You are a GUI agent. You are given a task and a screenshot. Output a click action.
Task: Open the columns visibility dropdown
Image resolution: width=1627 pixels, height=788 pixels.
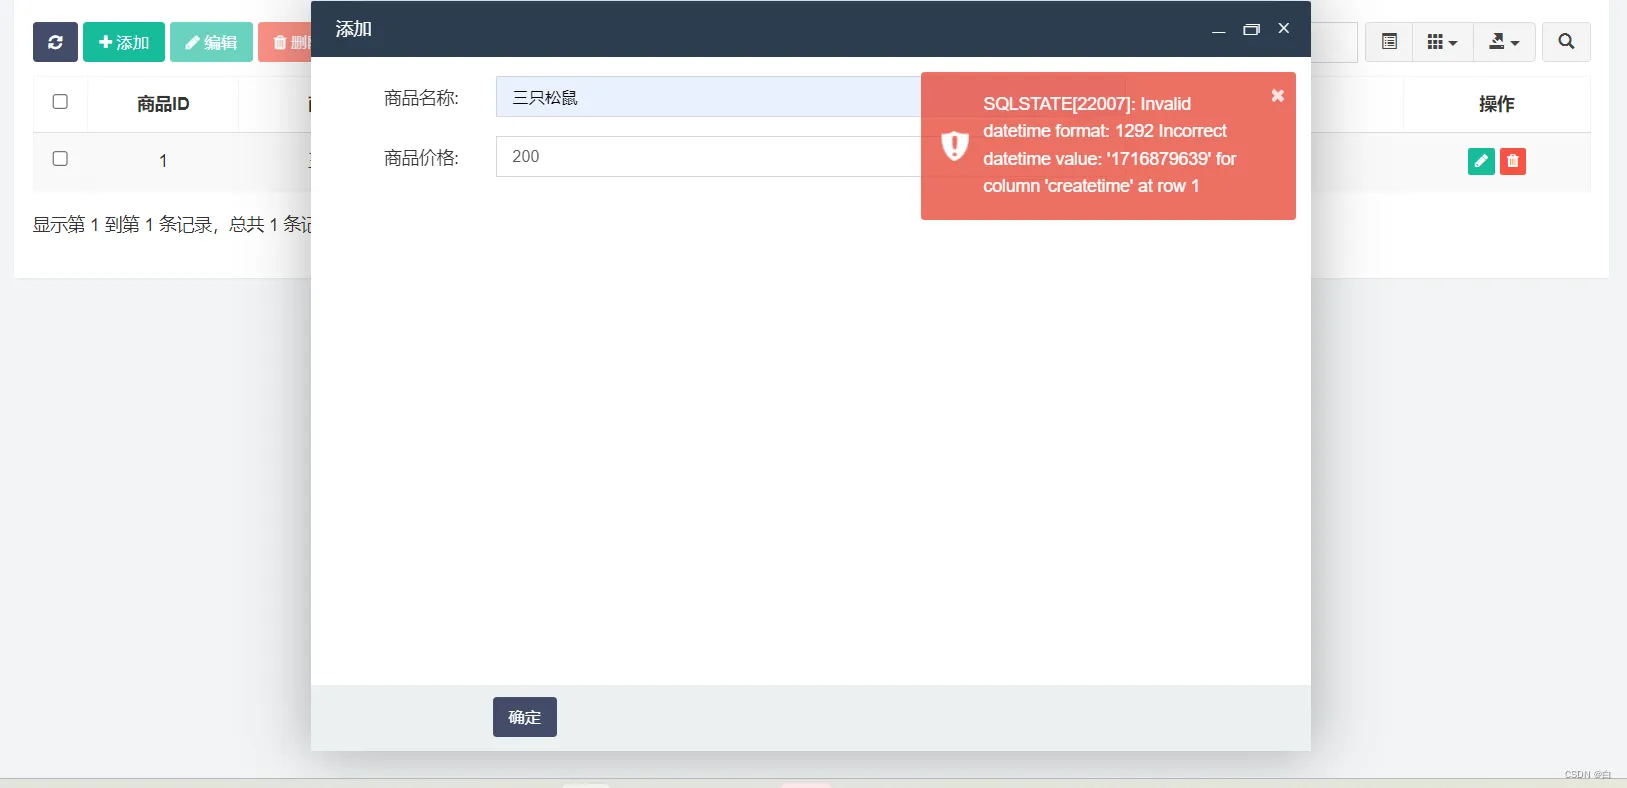point(1442,42)
